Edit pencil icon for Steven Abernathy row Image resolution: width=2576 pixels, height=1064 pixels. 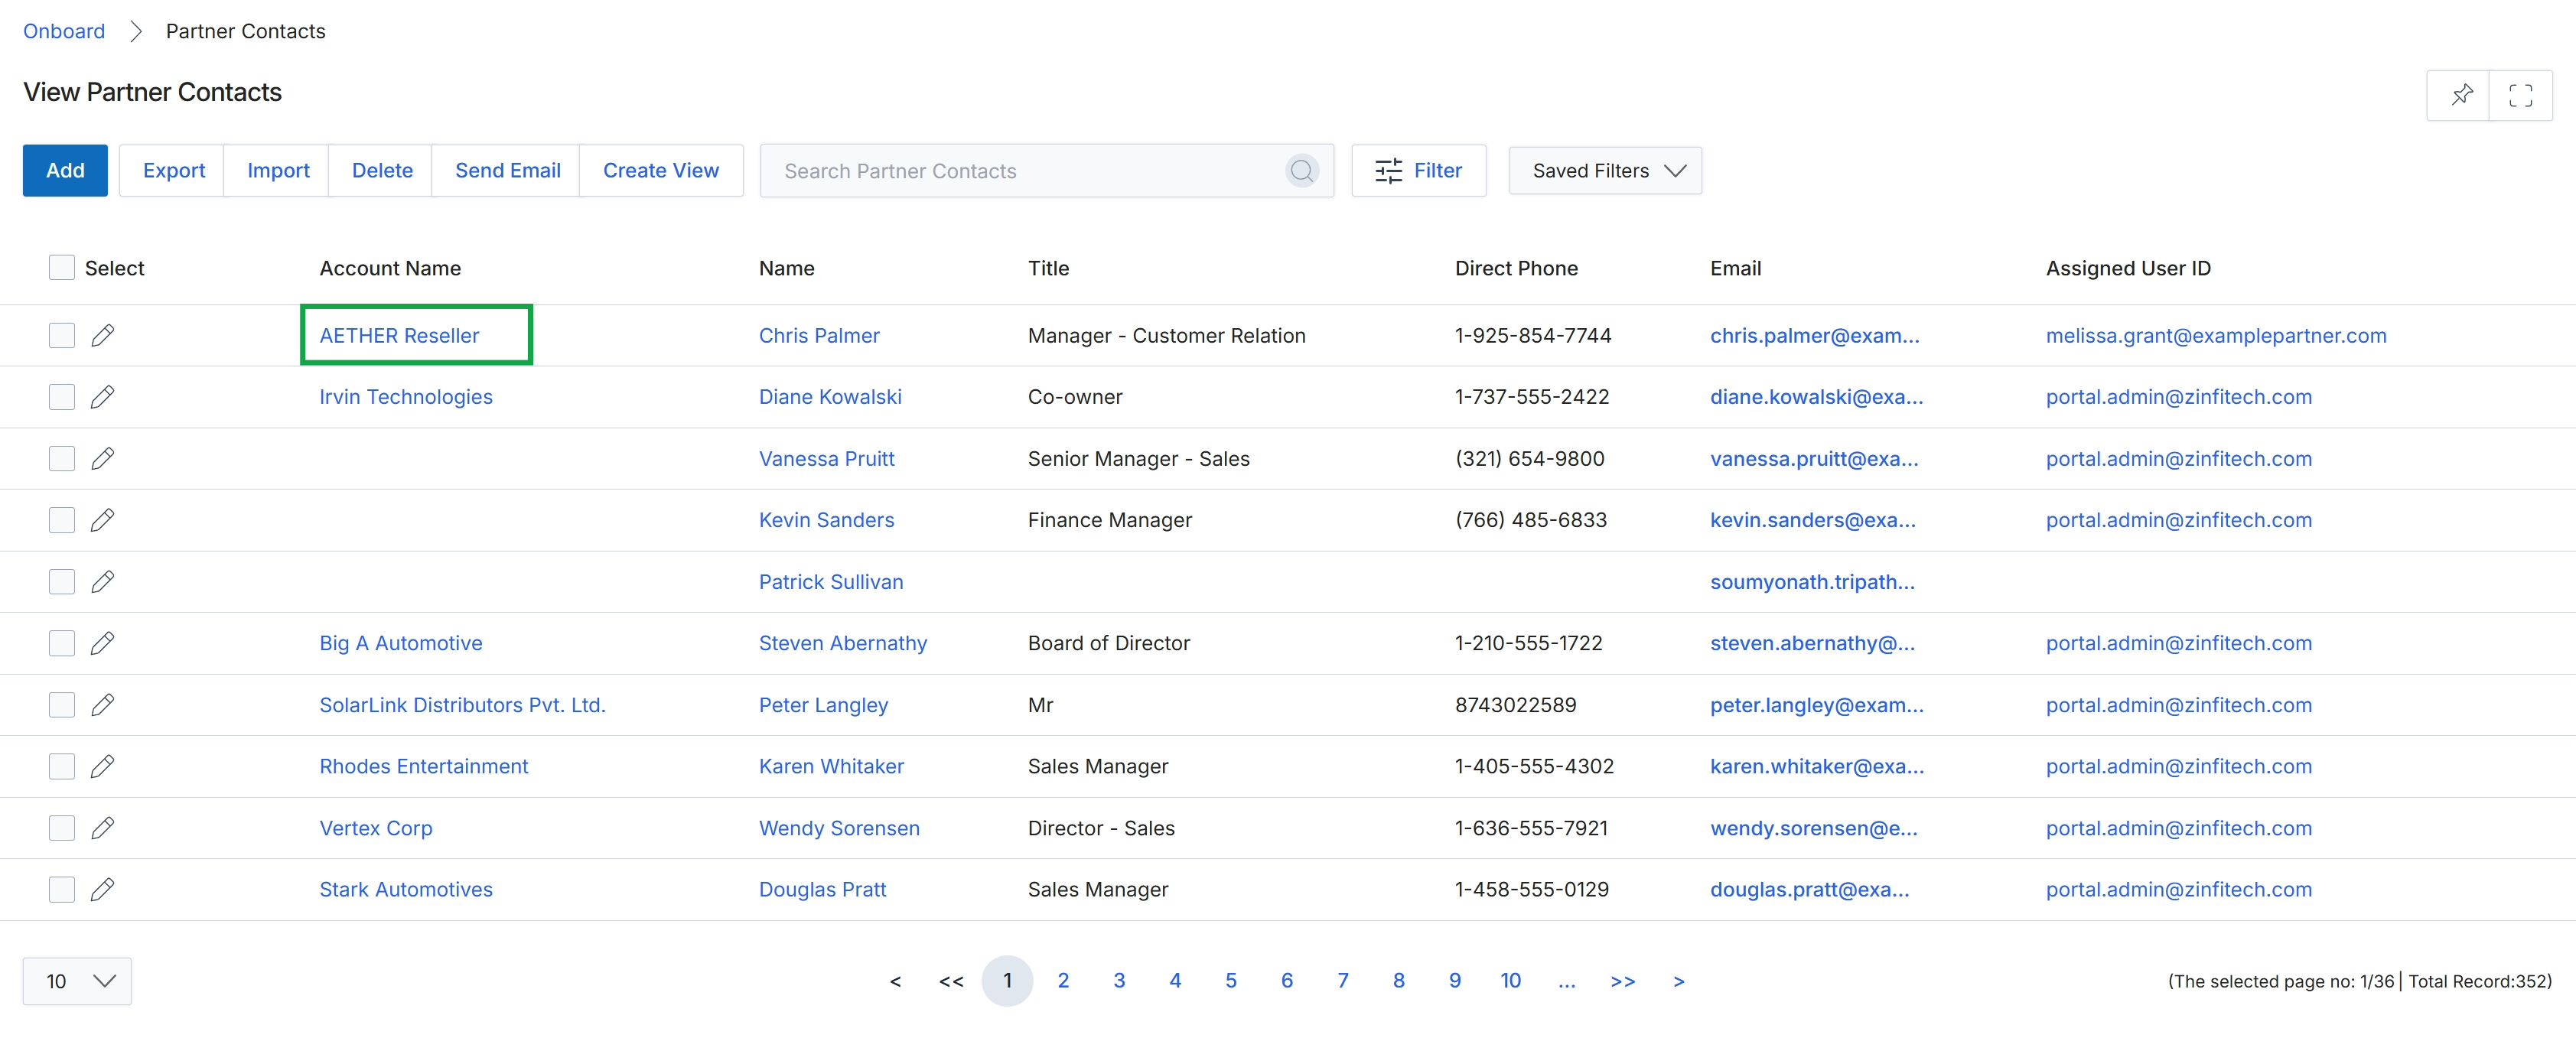click(102, 643)
